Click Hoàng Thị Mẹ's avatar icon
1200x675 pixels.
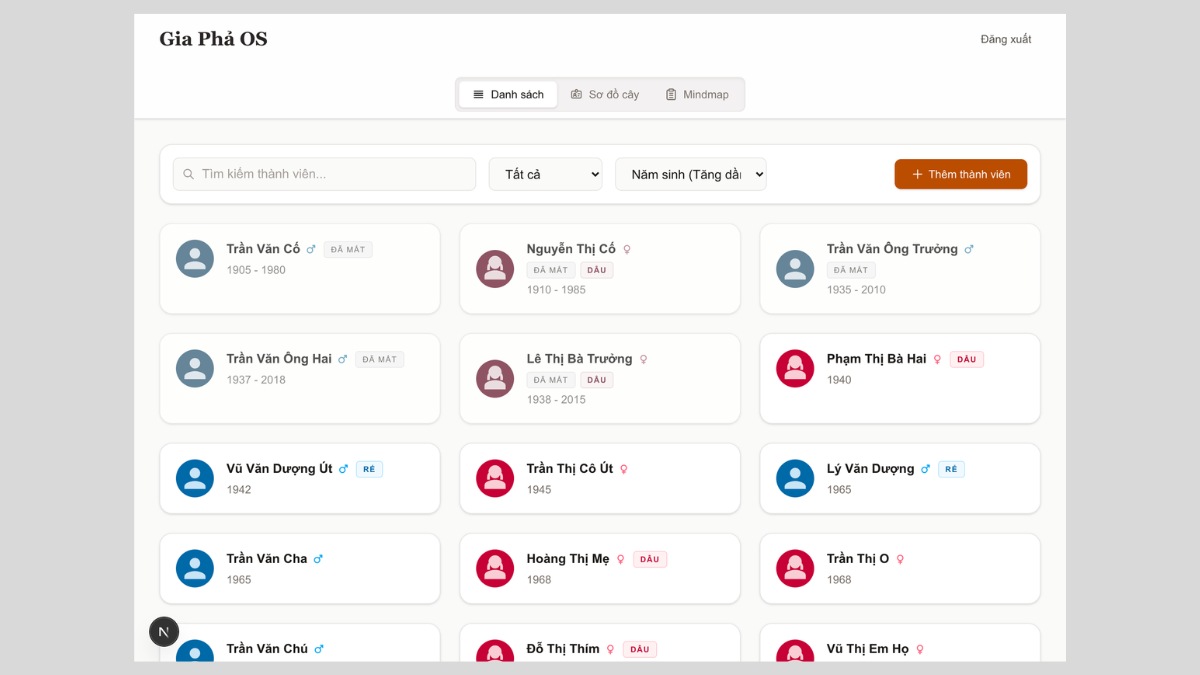point(495,569)
